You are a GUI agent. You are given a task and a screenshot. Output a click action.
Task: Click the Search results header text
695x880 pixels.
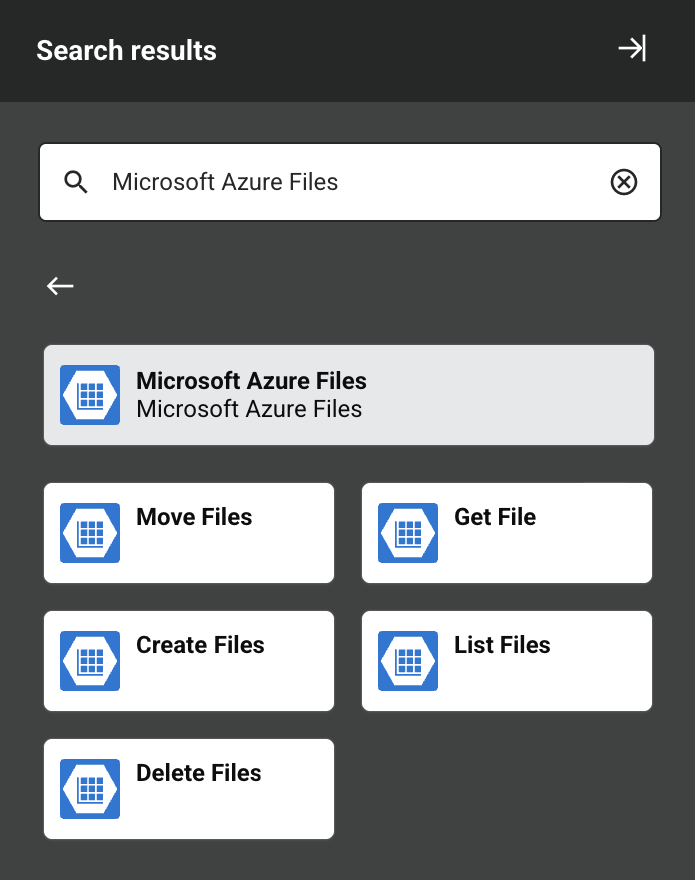coord(126,50)
